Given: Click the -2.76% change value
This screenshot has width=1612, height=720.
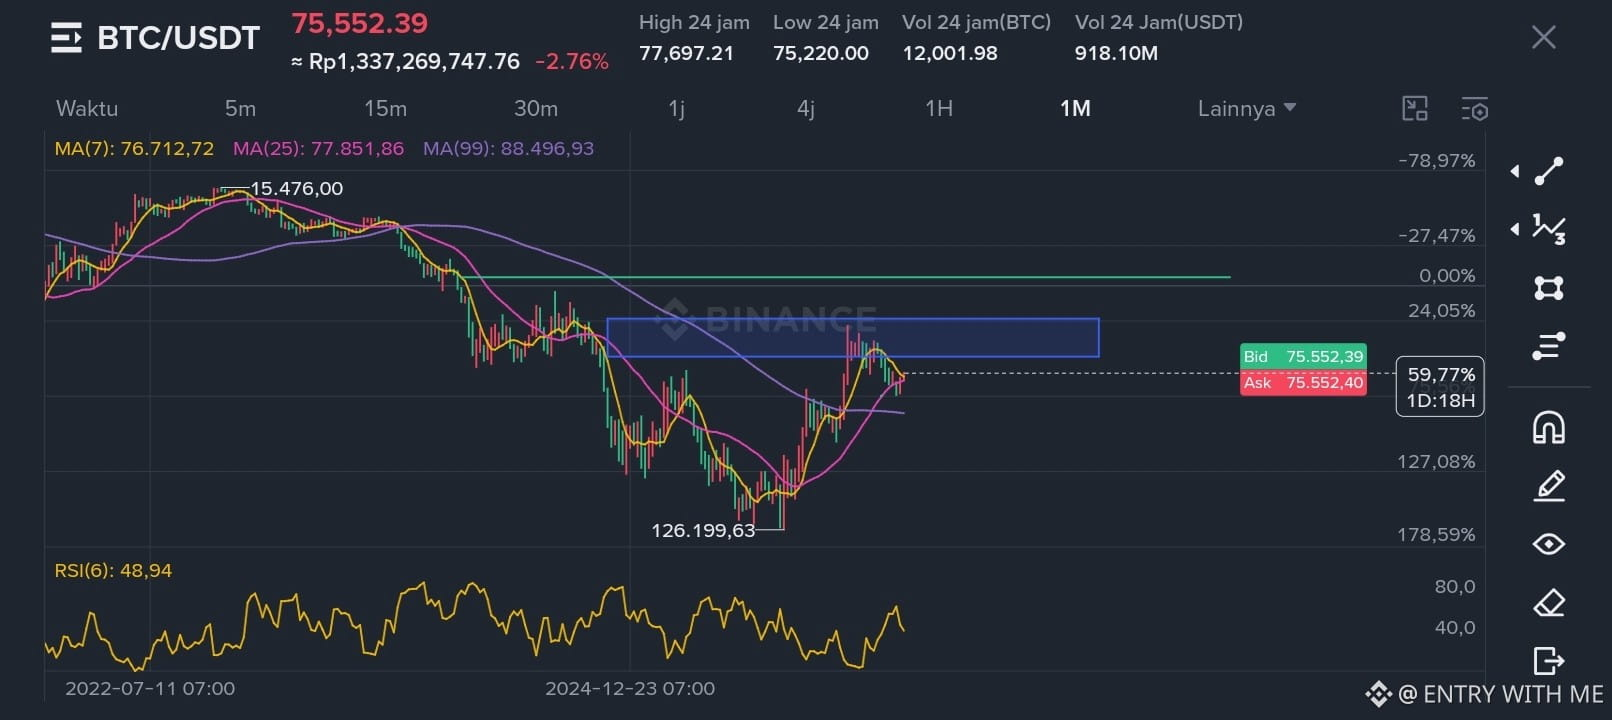Looking at the screenshot, I should (x=572, y=62).
